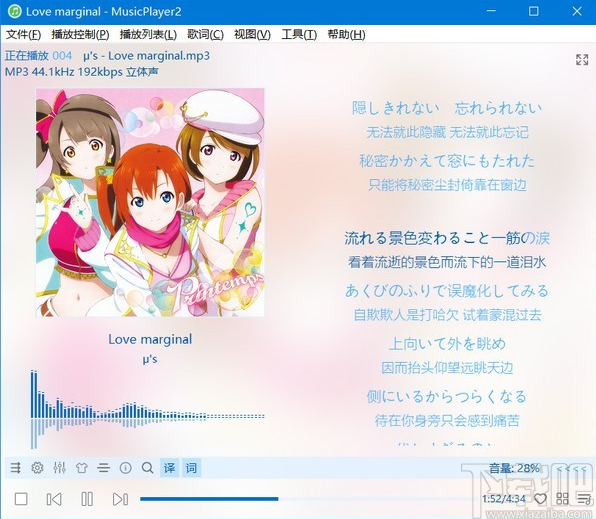Click translation 无法就此隐藏 无法就此忘记
The image size is (596, 519).
pyautogui.click(x=447, y=132)
